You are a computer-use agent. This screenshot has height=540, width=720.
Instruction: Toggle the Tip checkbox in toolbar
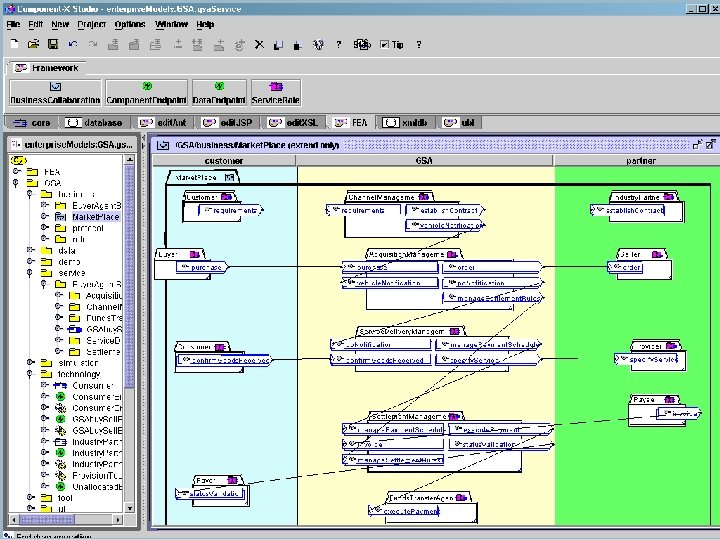pos(385,45)
